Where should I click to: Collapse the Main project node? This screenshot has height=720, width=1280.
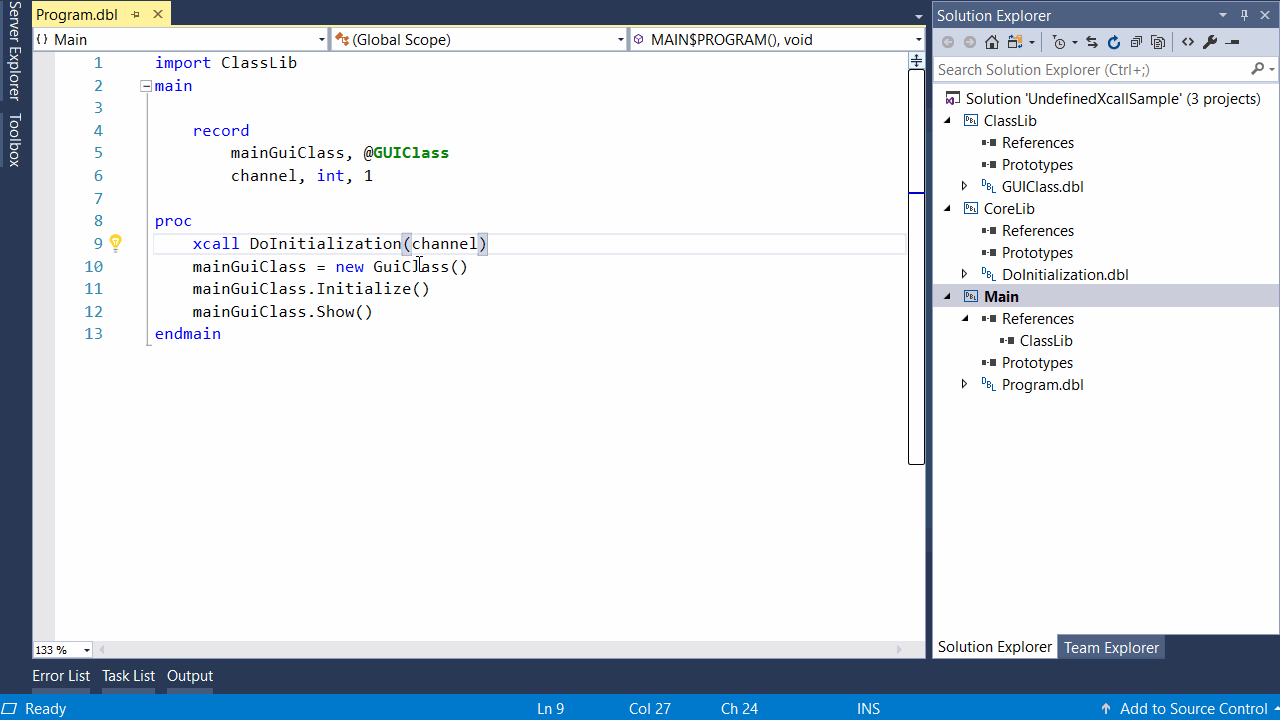click(947, 297)
